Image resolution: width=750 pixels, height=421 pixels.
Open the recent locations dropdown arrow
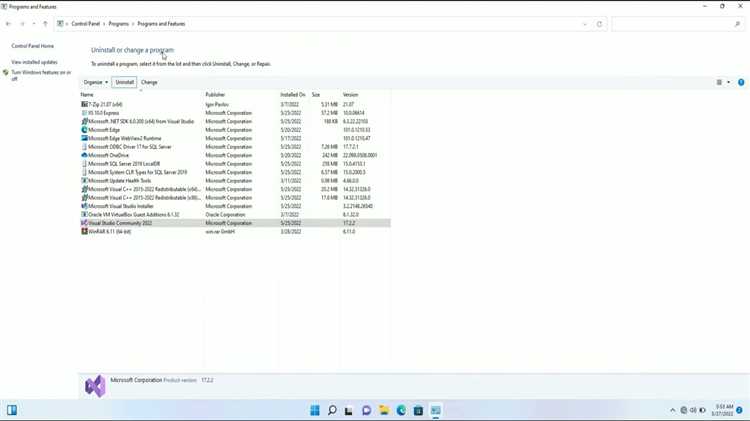[x=33, y=24]
